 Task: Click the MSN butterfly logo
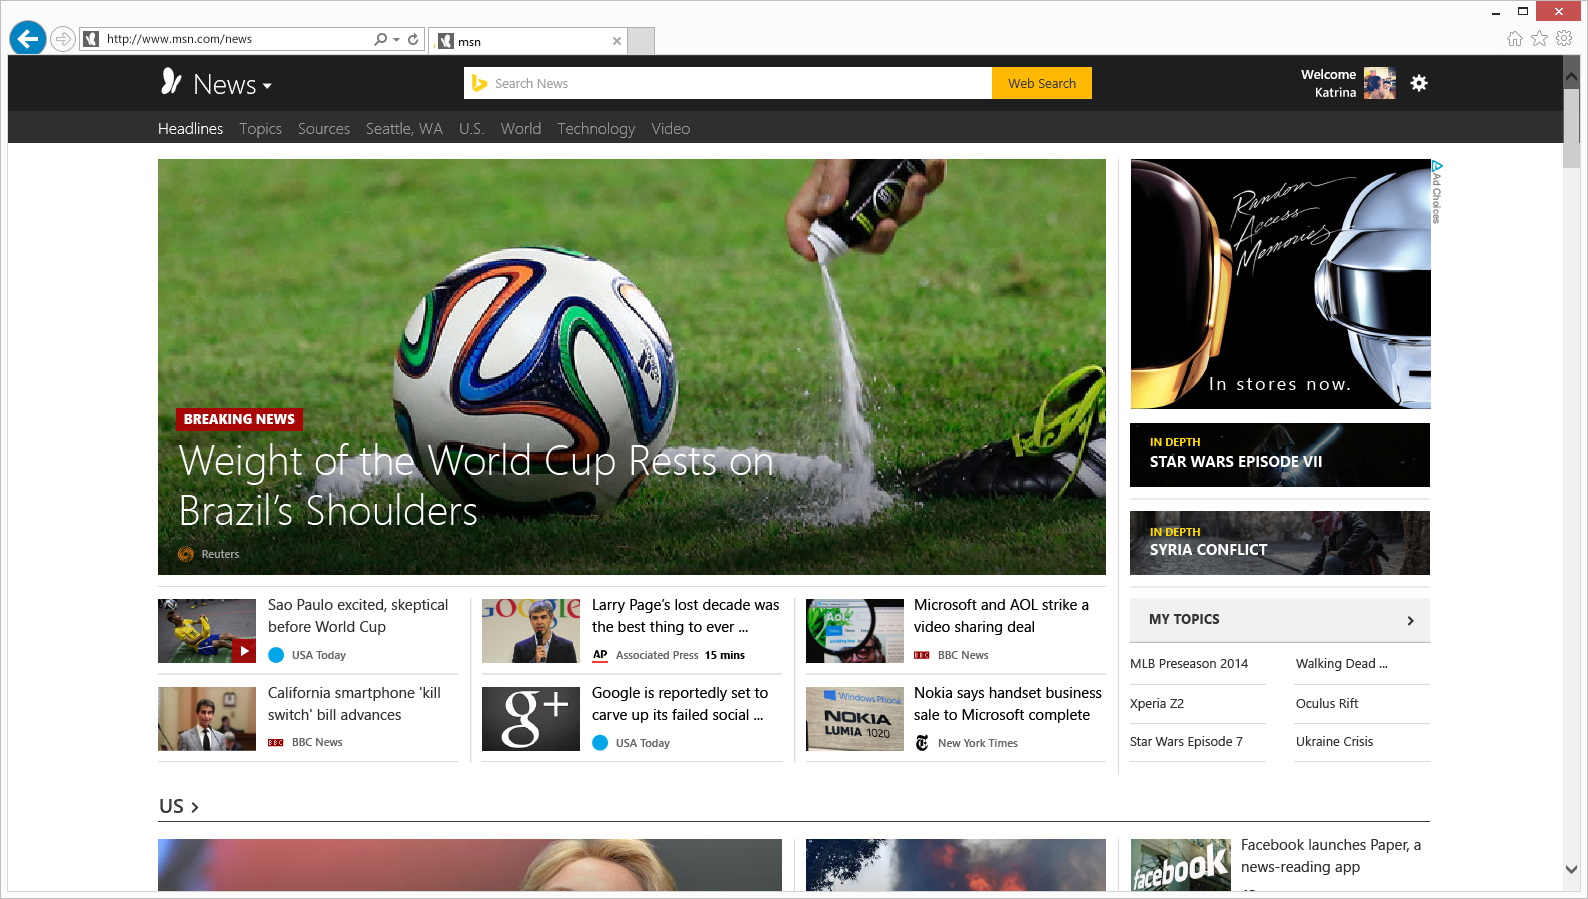(171, 83)
